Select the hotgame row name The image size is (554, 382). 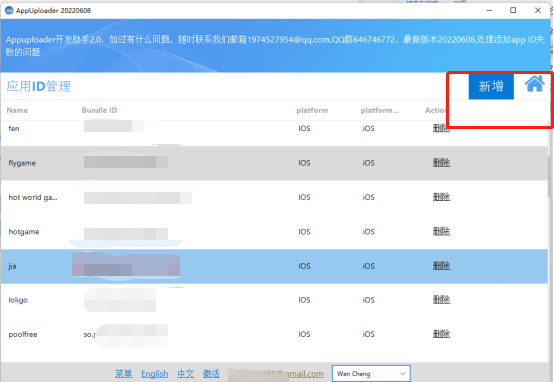(x=24, y=232)
